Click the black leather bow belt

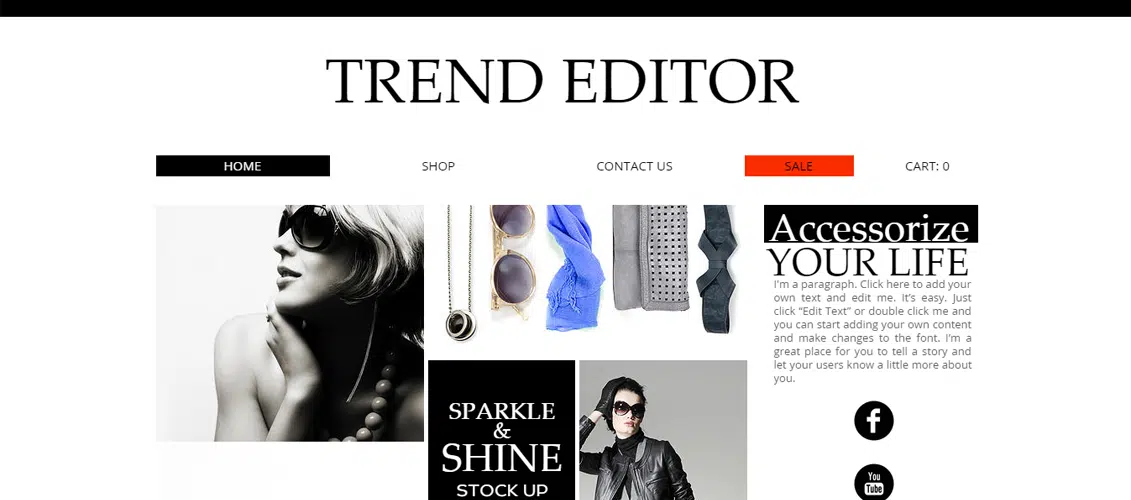719,268
